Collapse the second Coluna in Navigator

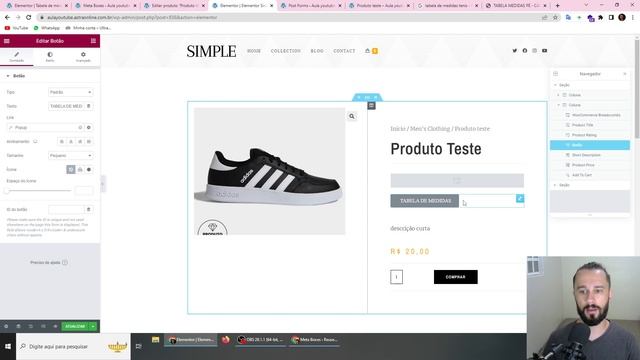pos(559,105)
